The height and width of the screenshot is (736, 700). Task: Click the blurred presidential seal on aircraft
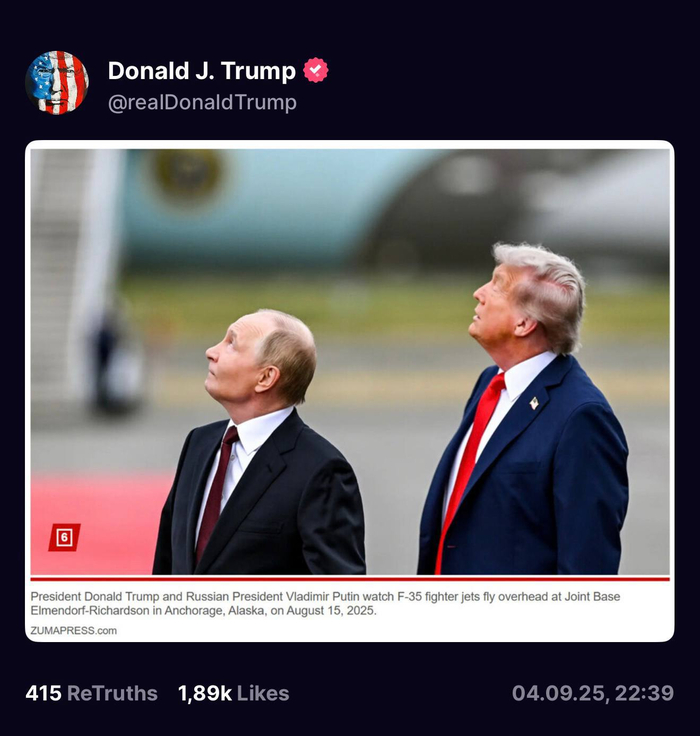click(186, 172)
